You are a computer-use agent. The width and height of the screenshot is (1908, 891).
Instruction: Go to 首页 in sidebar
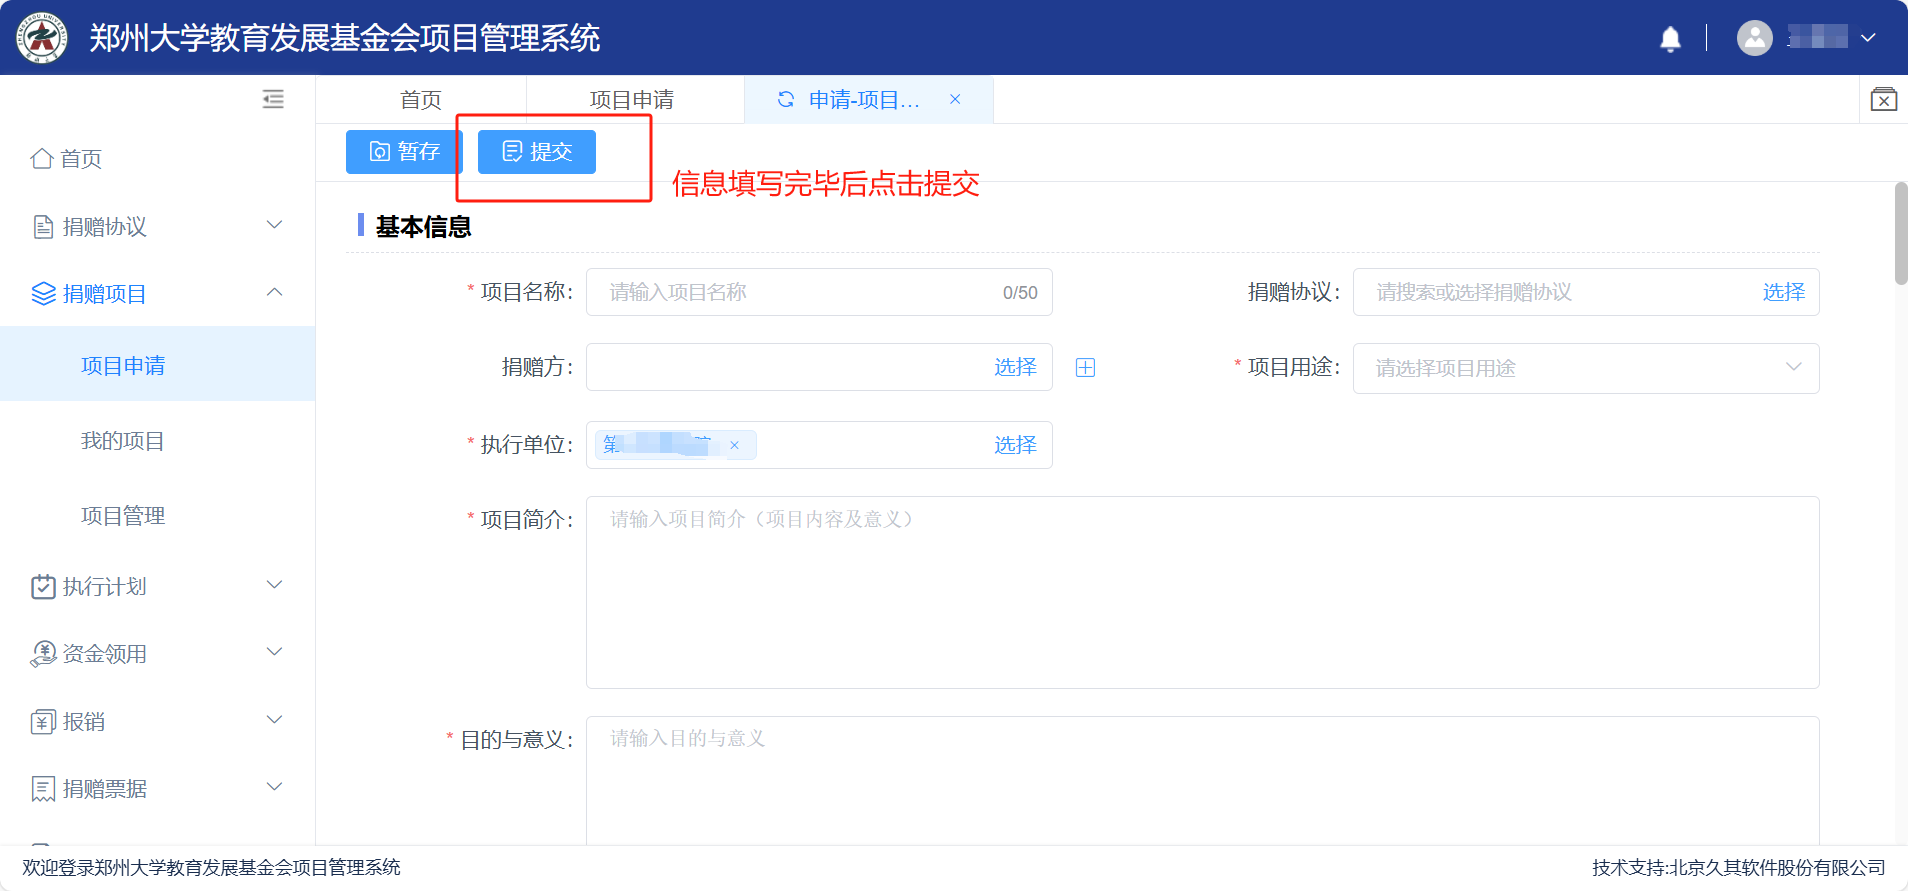[81, 159]
